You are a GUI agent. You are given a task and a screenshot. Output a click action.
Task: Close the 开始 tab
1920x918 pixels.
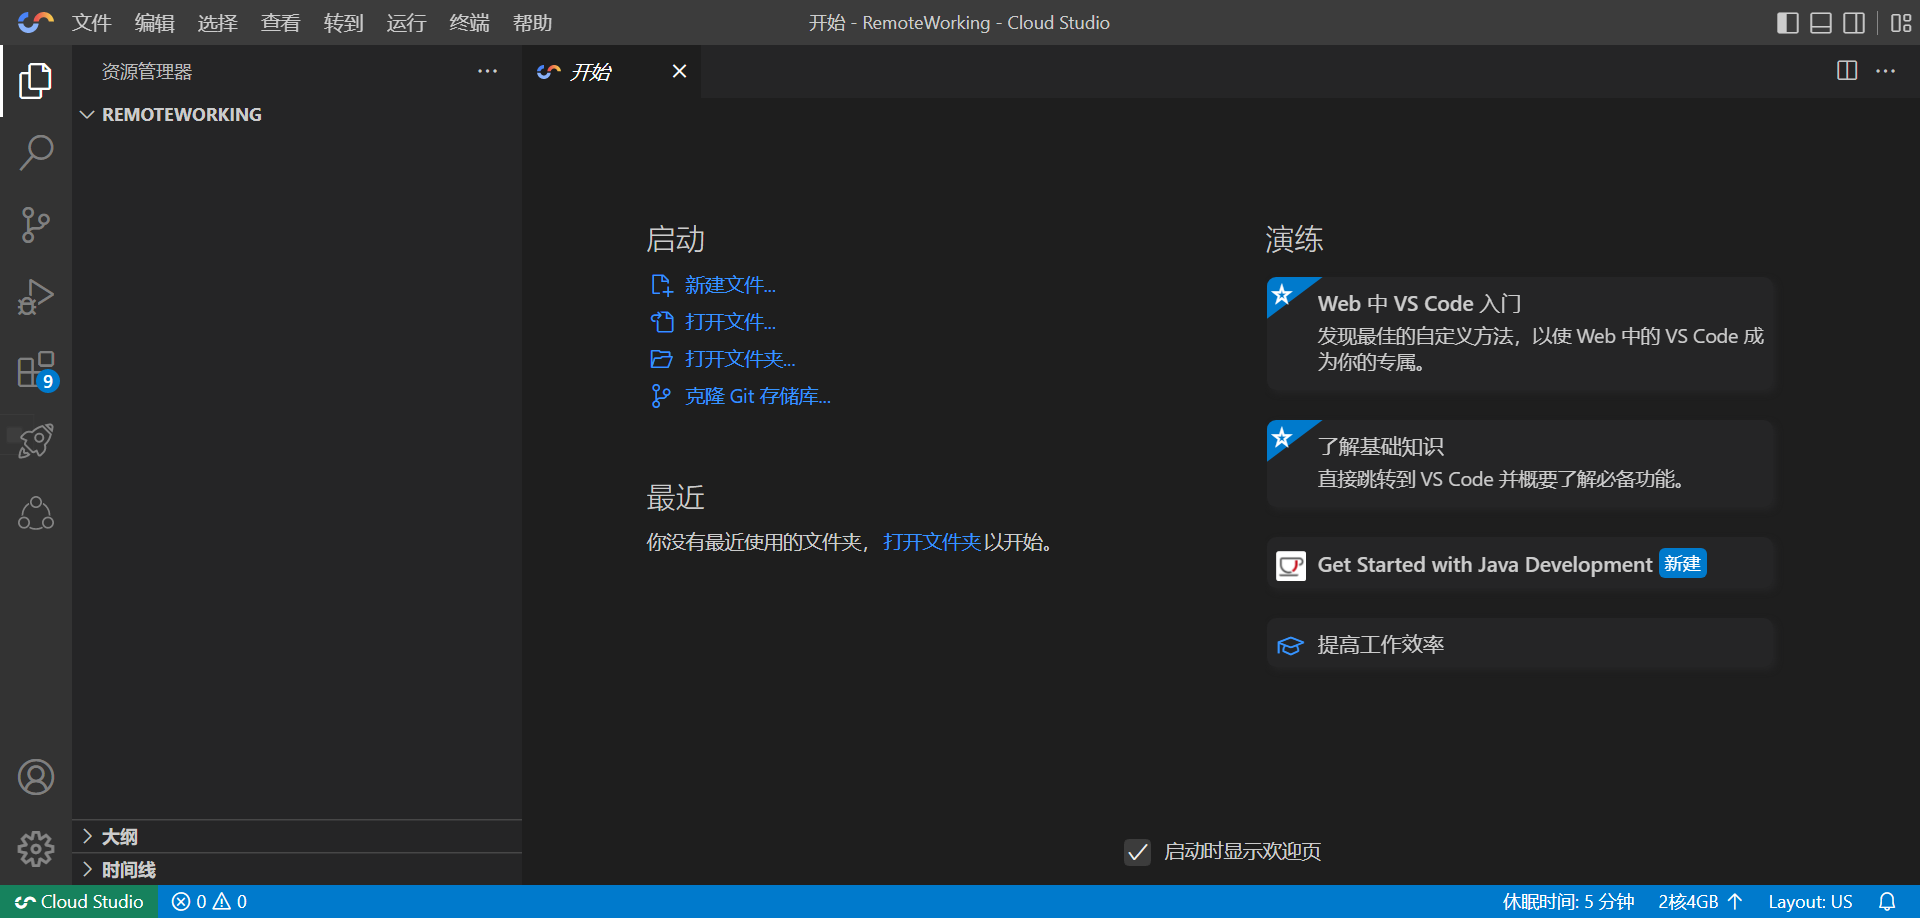679,71
